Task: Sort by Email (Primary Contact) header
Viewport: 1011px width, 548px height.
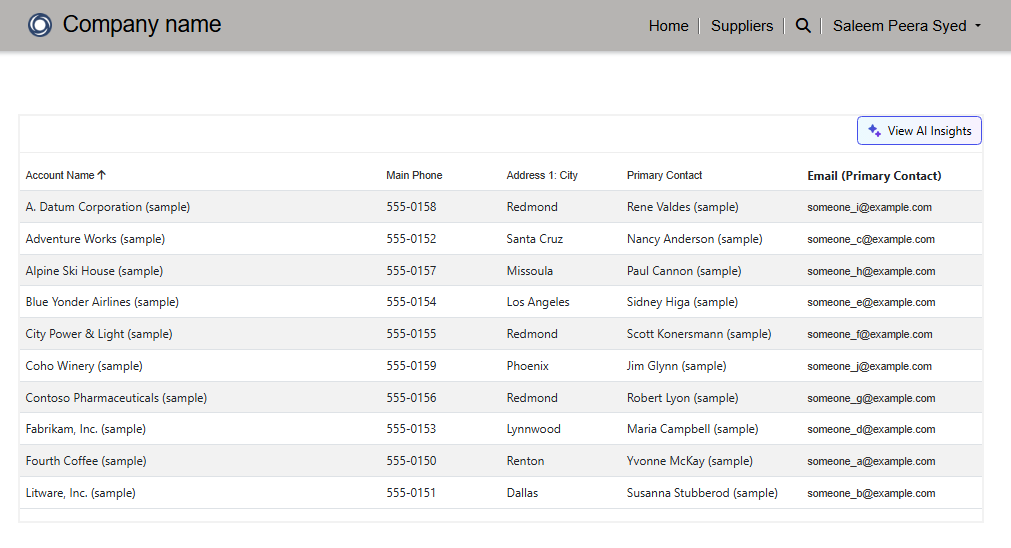Action: 874,175
